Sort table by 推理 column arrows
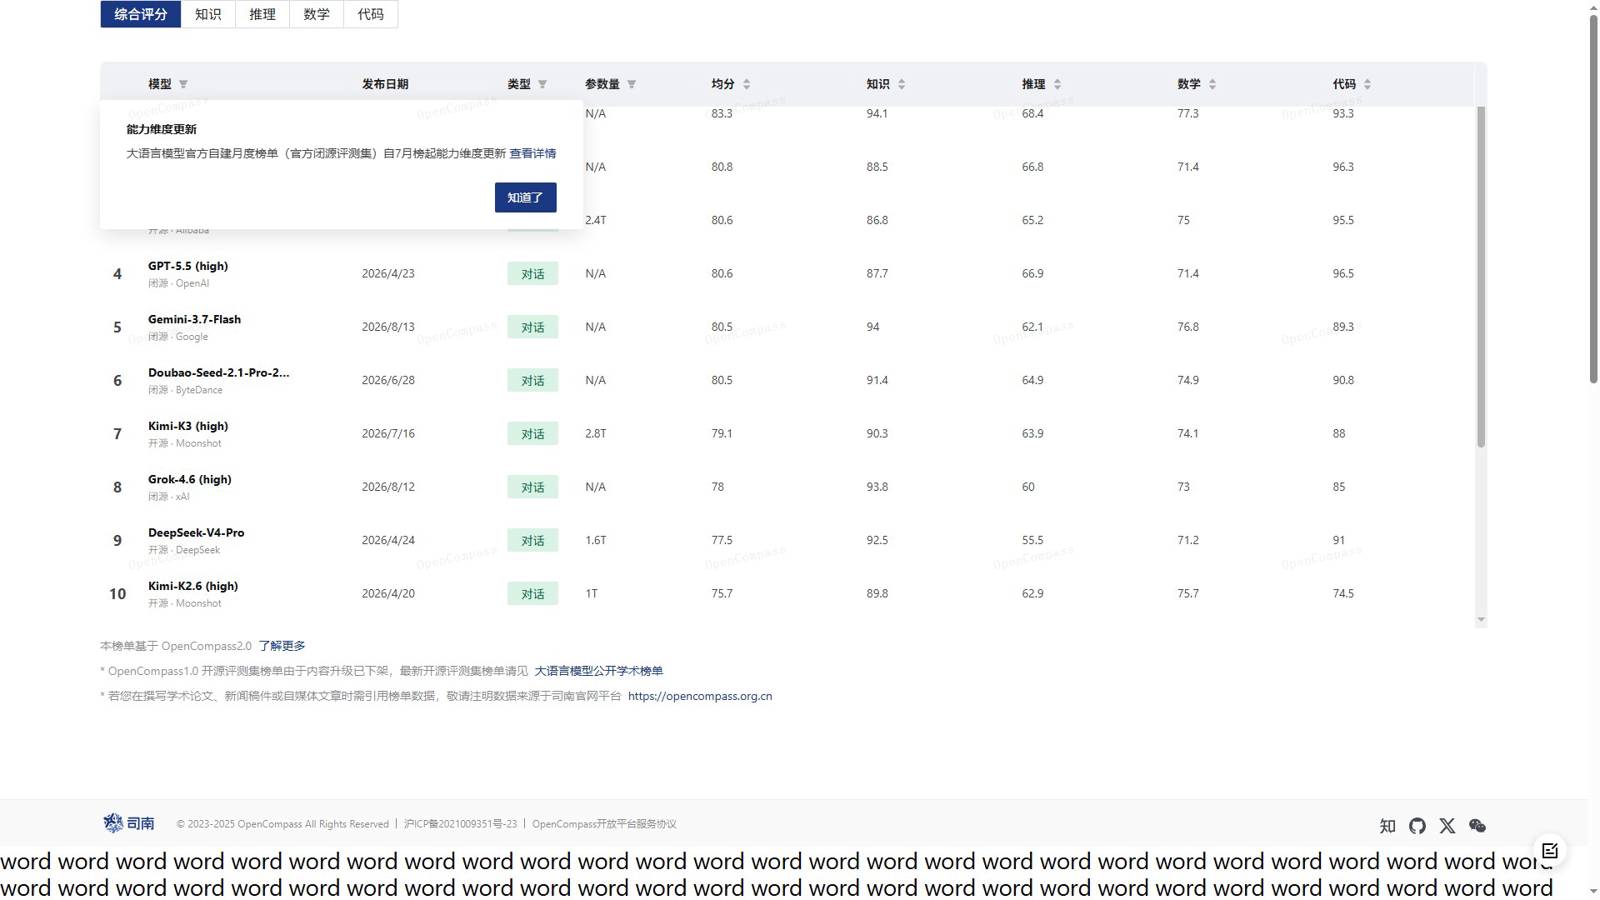1600x900 pixels. click(x=1057, y=84)
